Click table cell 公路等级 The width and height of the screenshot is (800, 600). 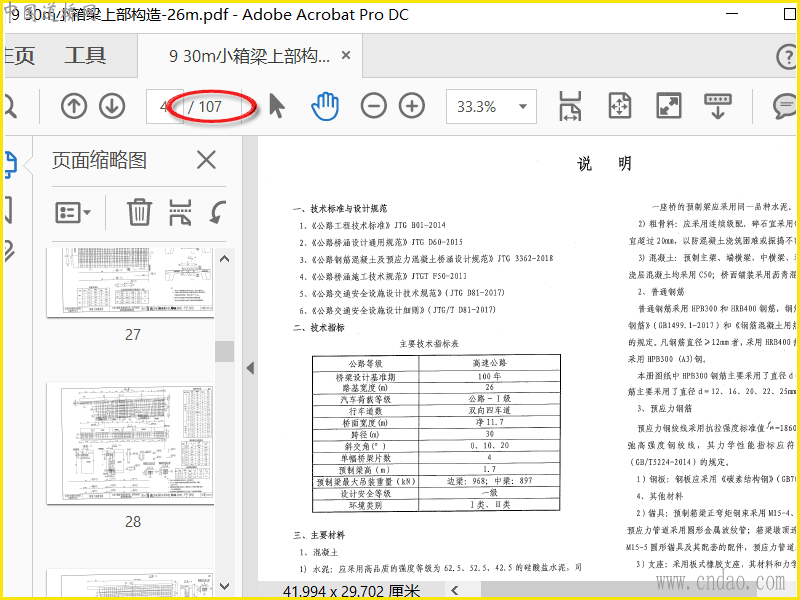[x=365, y=363]
